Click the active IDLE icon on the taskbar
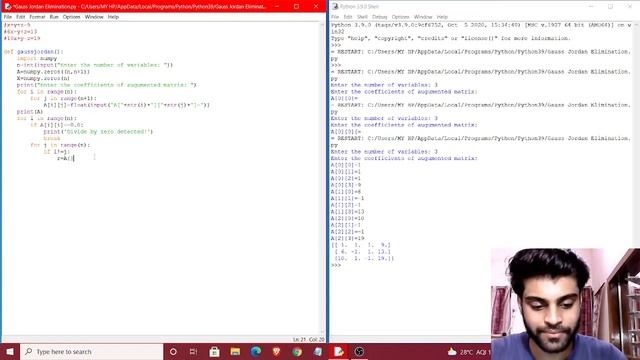The height and width of the screenshot is (360, 640). click(x=338, y=351)
